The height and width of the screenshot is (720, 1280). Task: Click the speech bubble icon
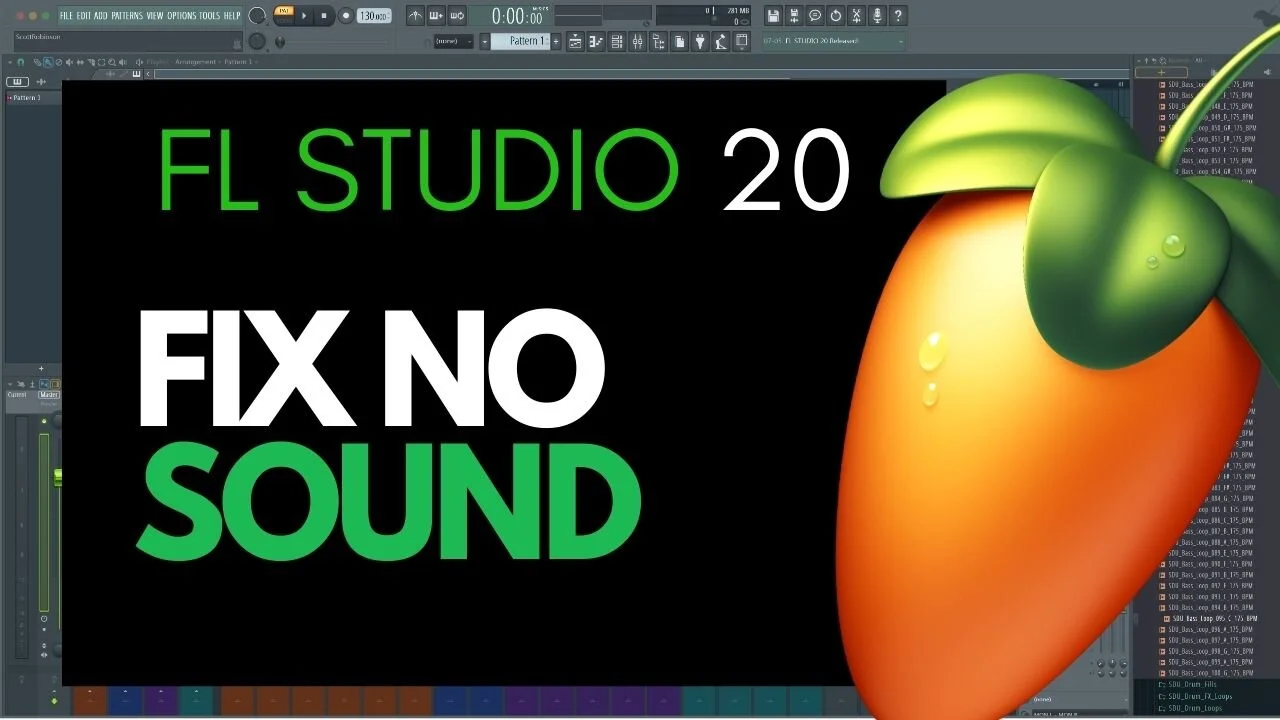pyautogui.click(x=815, y=16)
